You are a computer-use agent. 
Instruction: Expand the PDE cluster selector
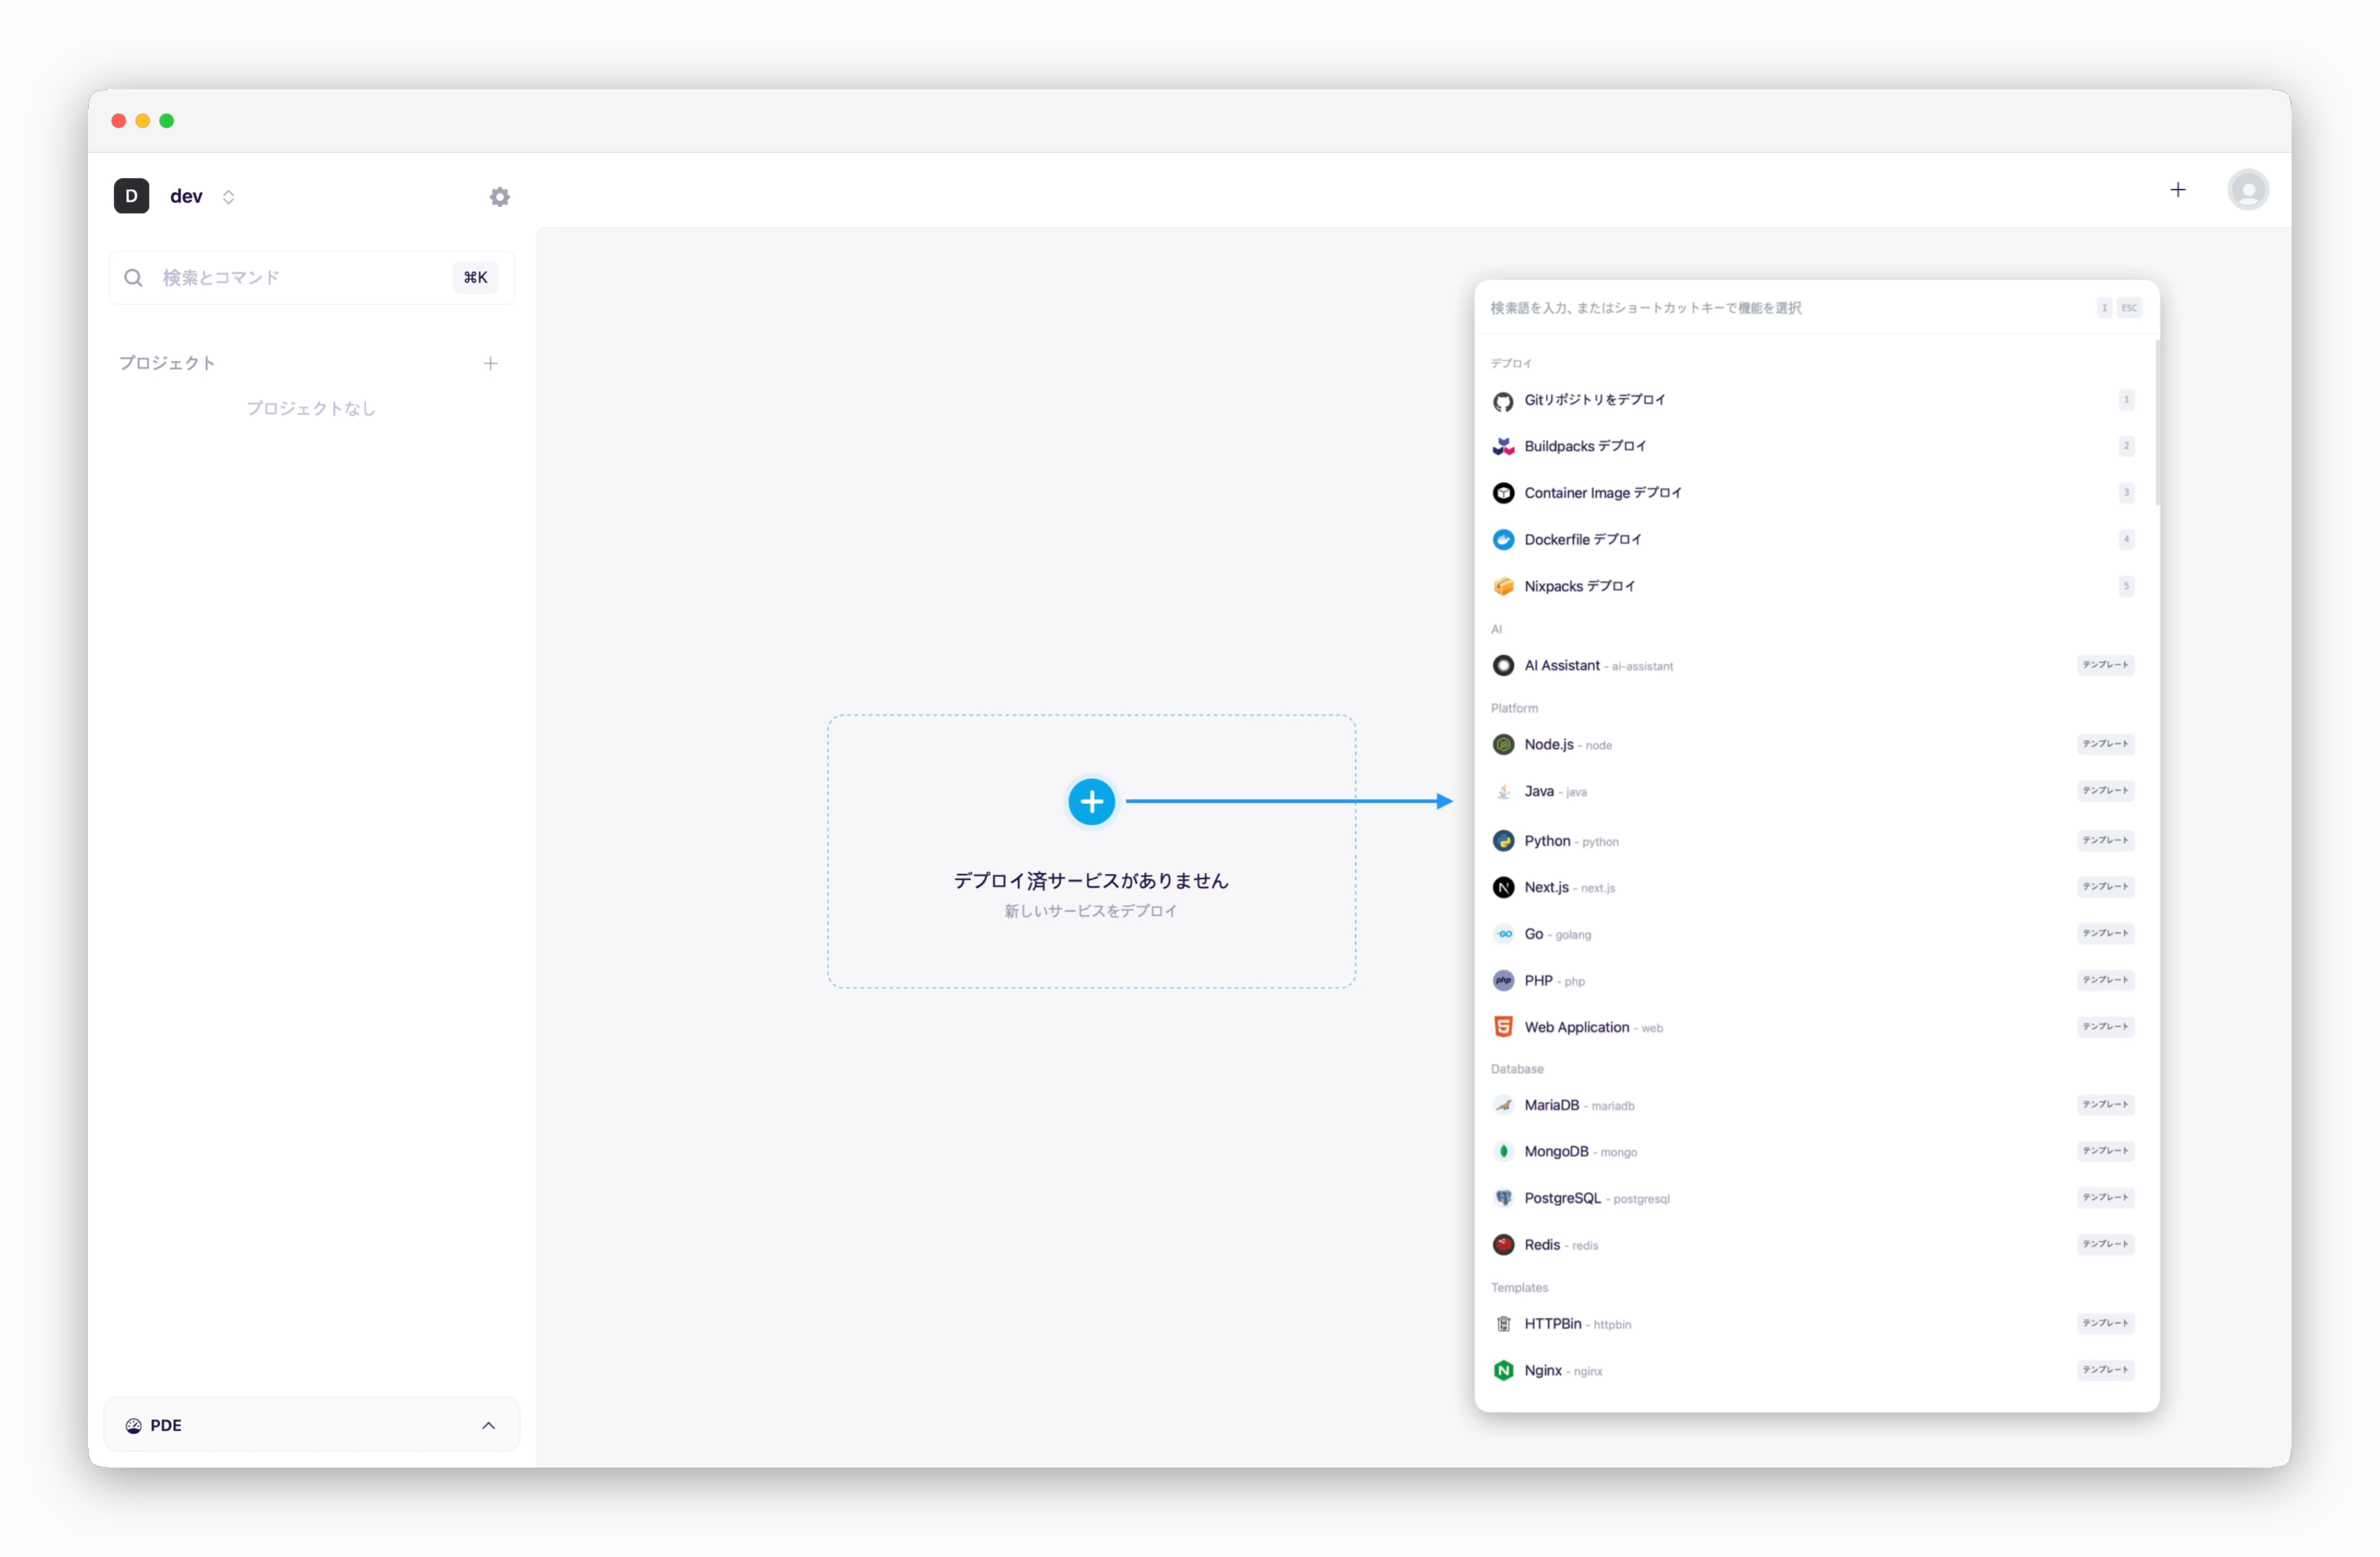[x=311, y=1424]
